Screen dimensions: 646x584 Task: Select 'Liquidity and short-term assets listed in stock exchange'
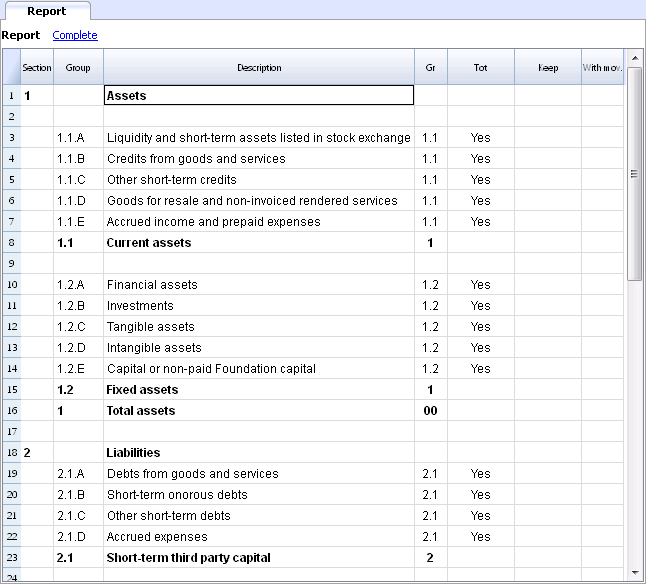tap(259, 138)
